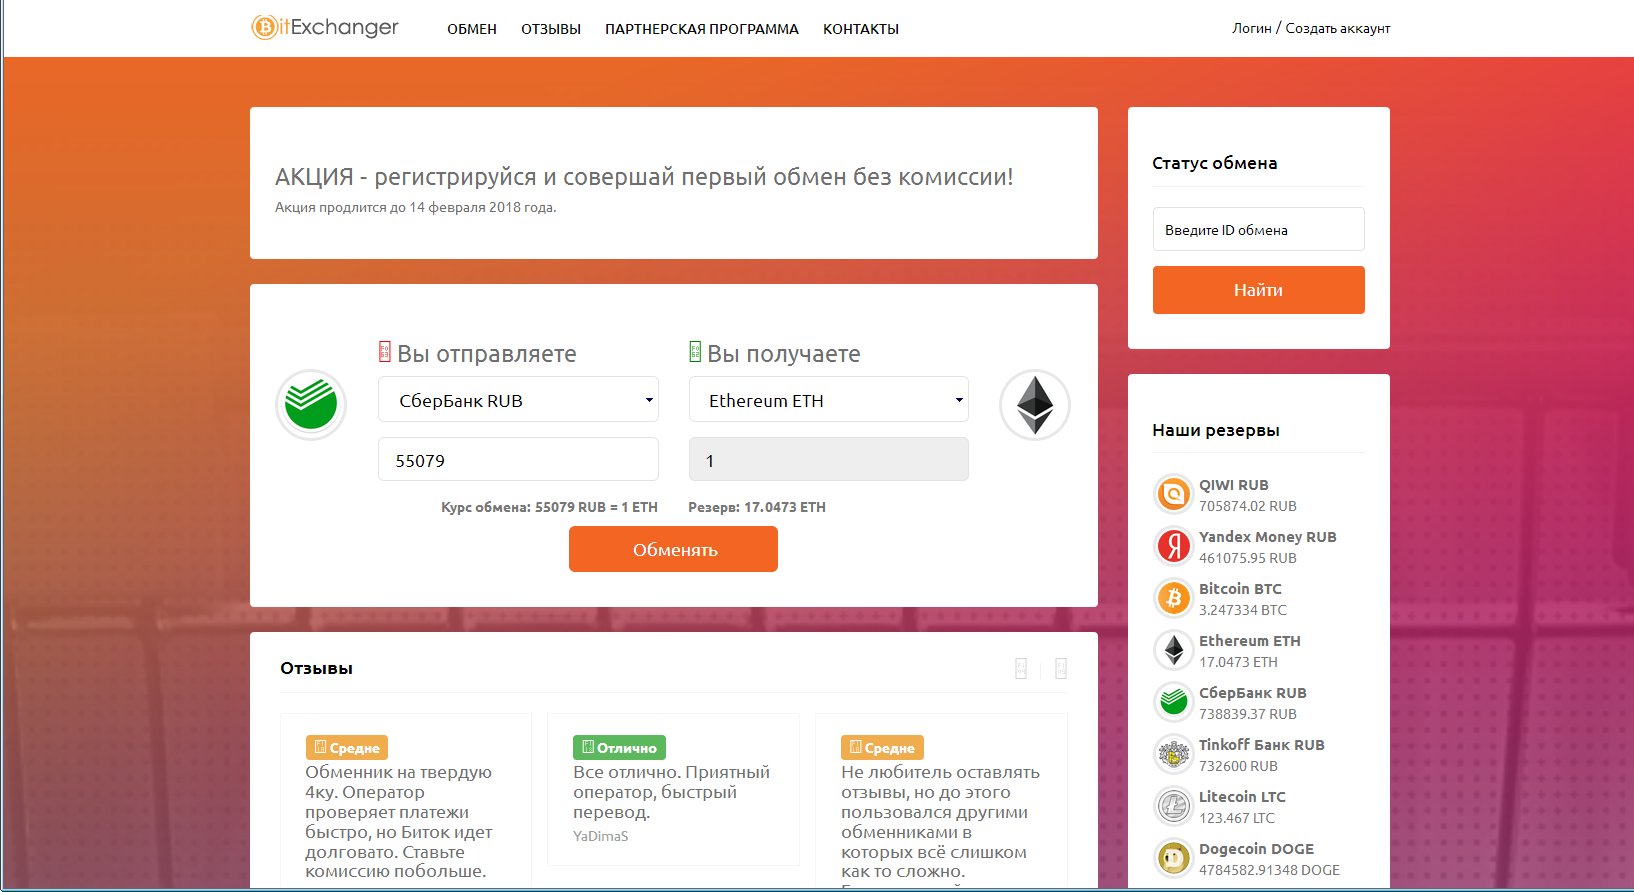
Task: Click the Курс обмена rate text
Action: [x=549, y=507]
